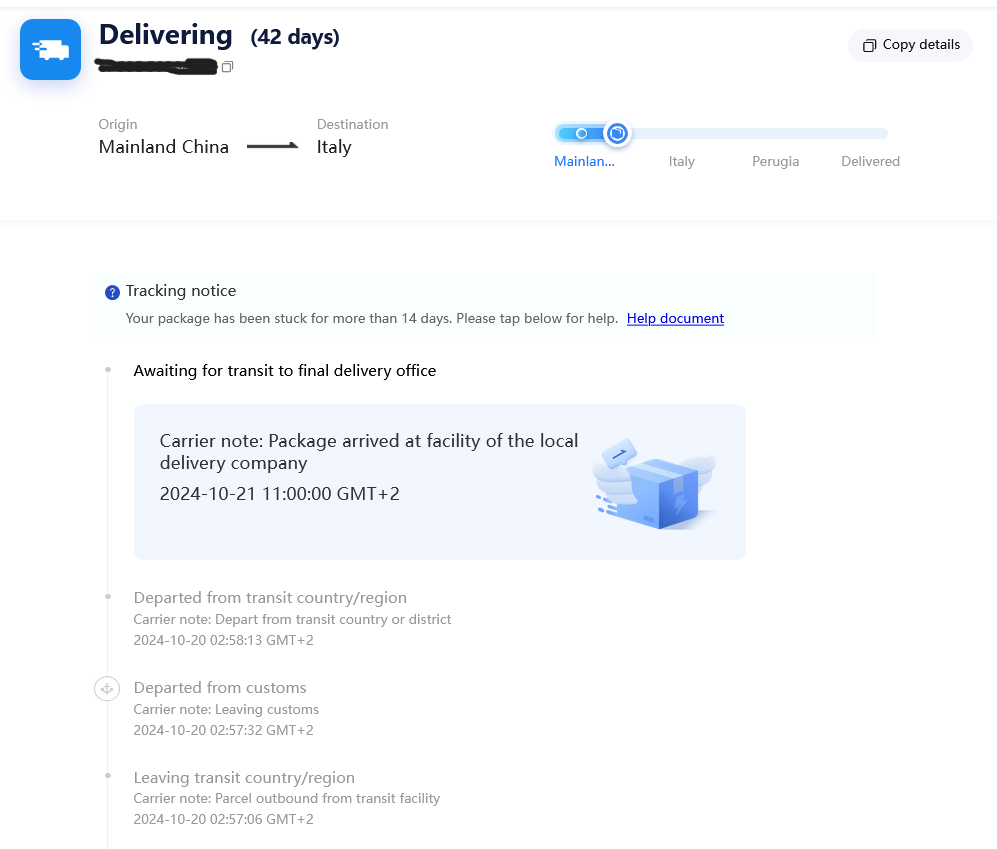This screenshot has width=997, height=849.
Task: Click the Carrier note card for local delivery
Action: pyautogui.click(x=439, y=482)
